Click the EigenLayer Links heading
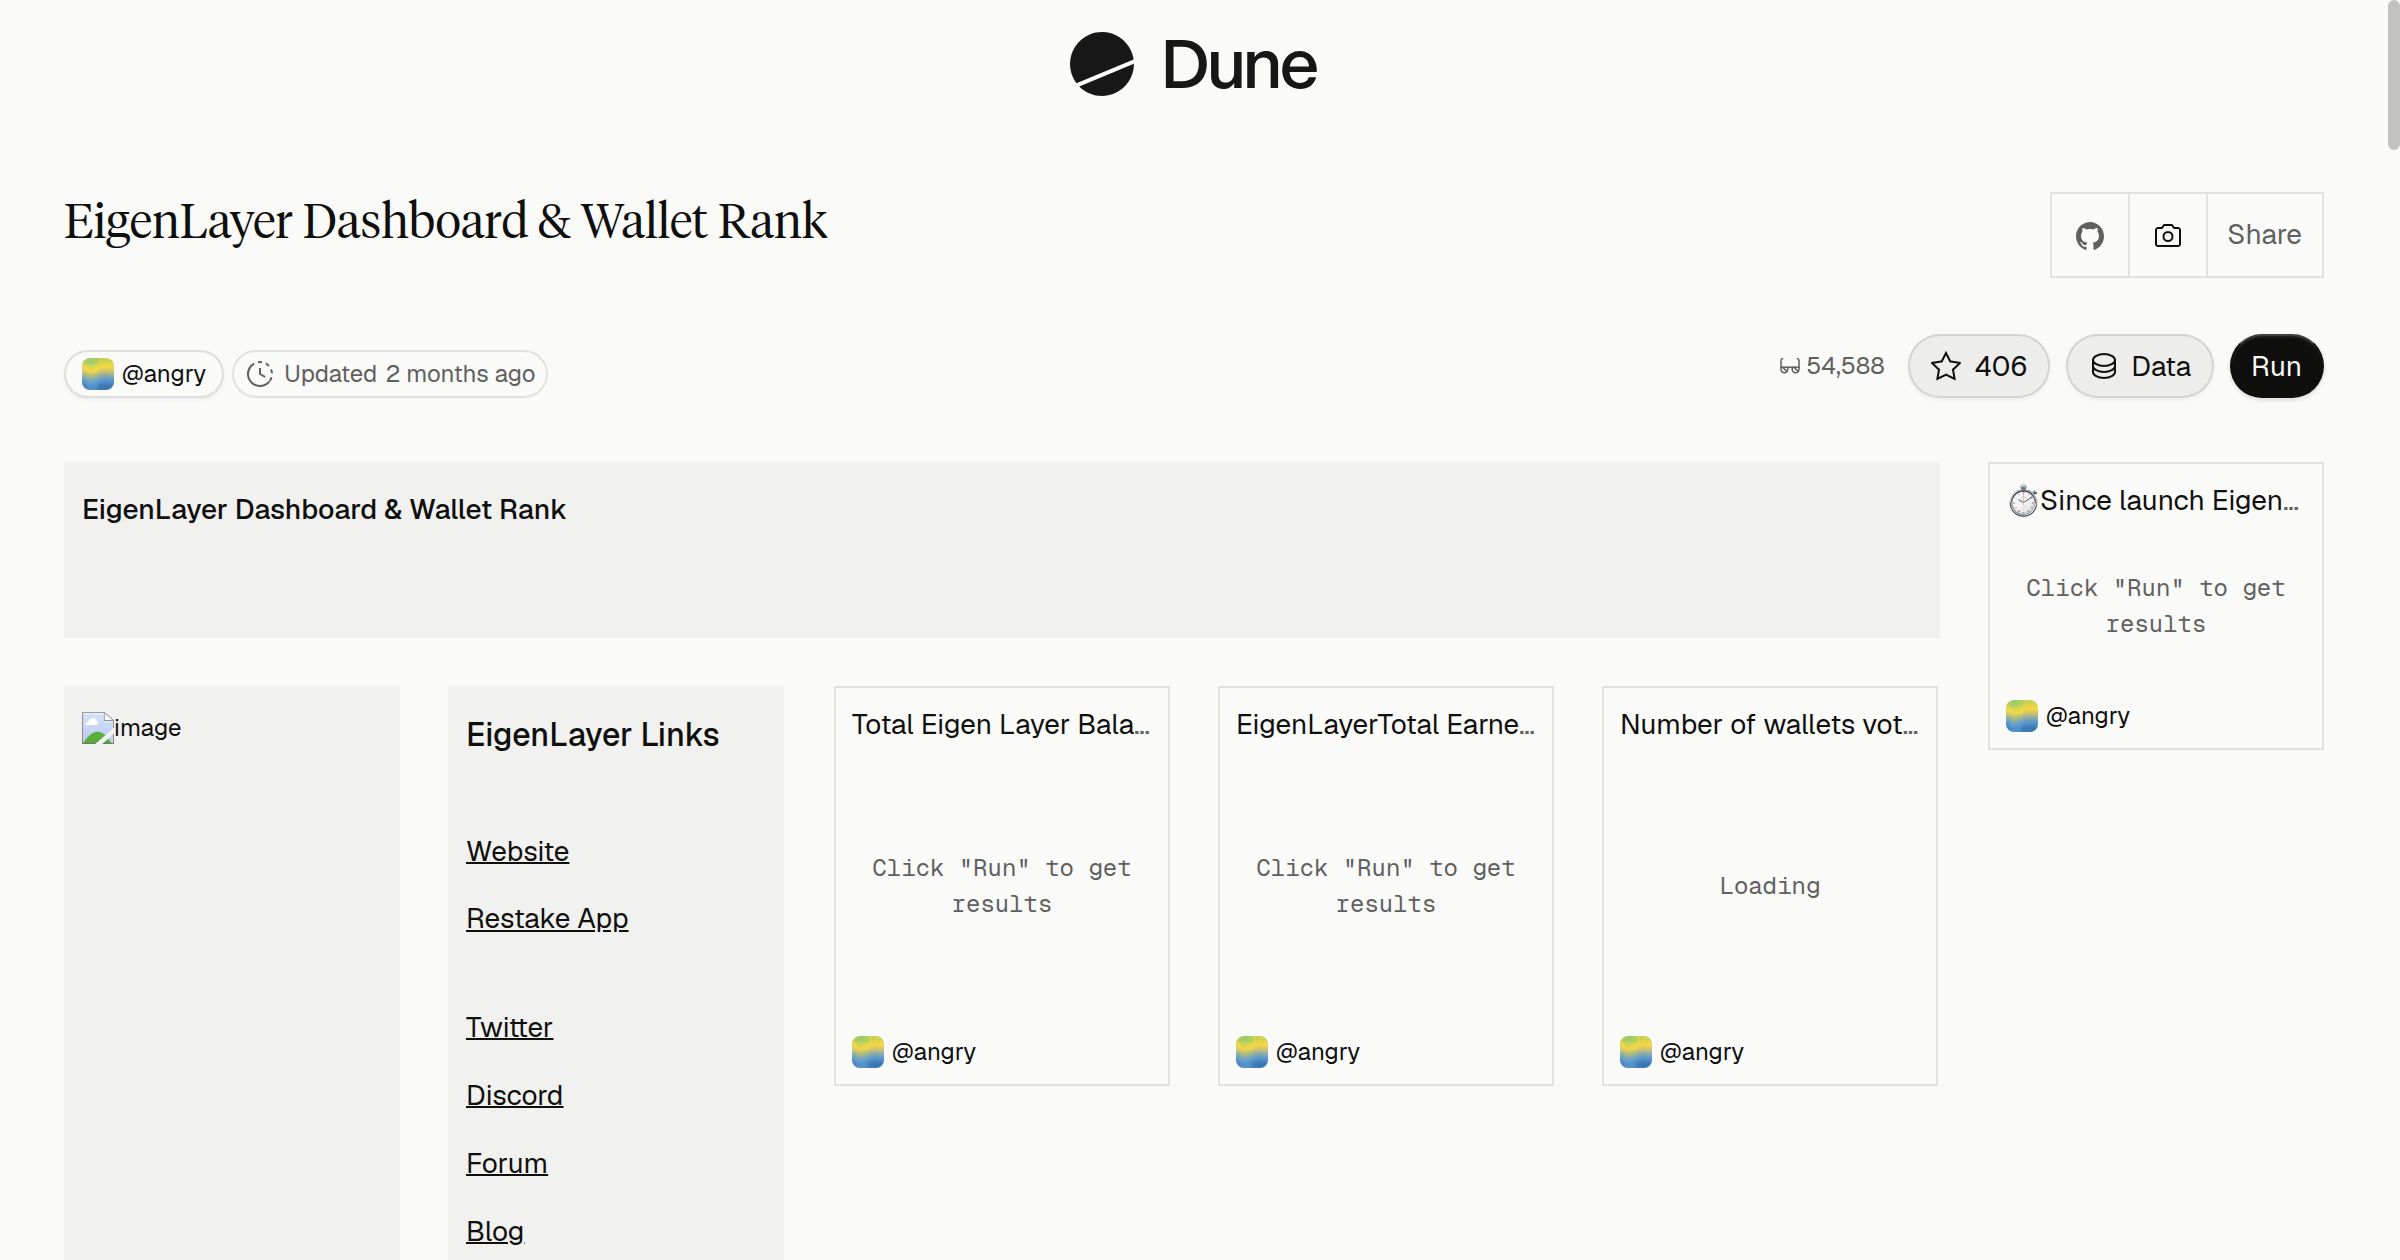The width and height of the screenshot is (2400, 1260). (592, 734)
